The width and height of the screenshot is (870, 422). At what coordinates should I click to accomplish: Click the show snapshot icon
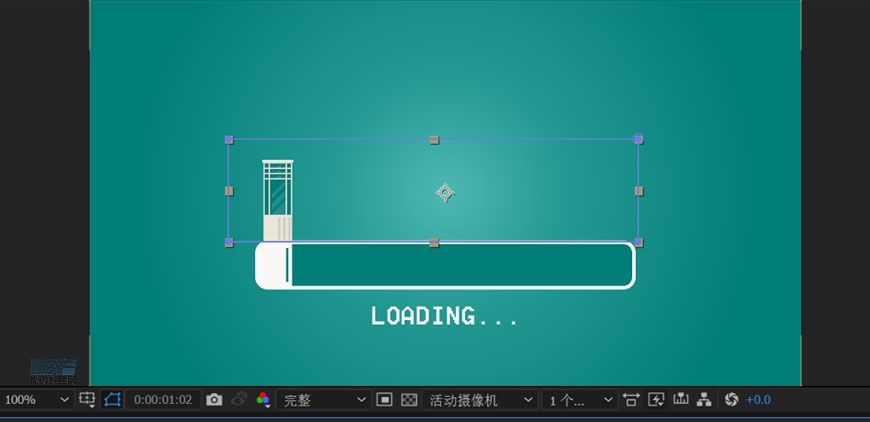tap(239, 399)
